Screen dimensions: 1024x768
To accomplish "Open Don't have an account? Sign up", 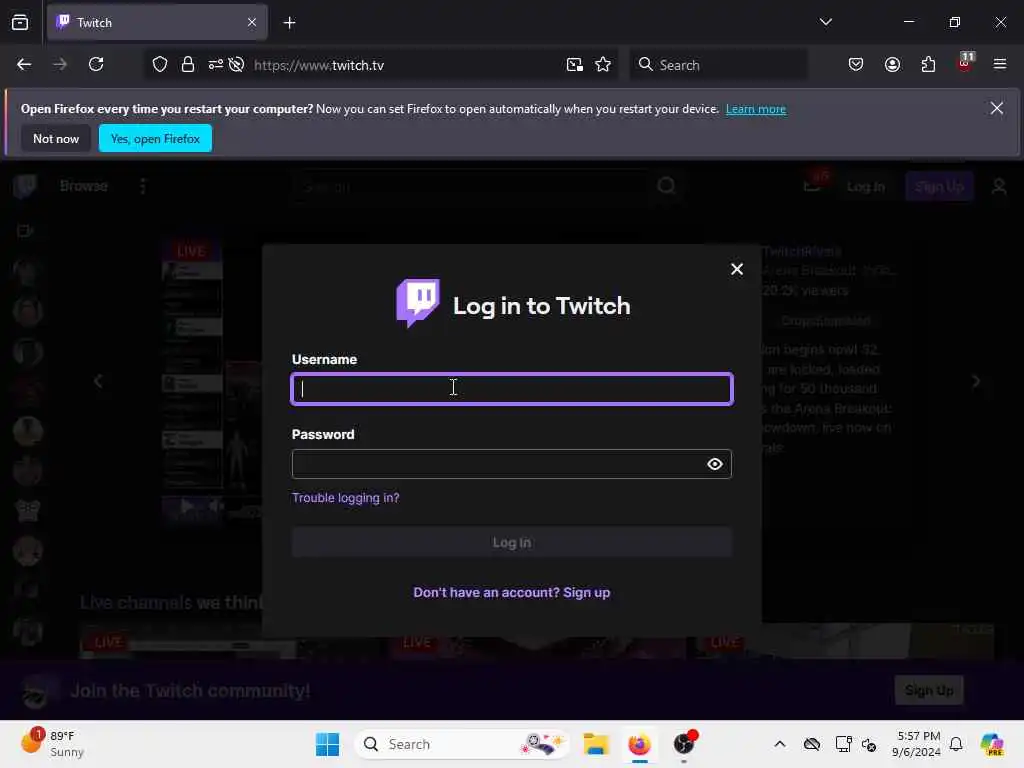I will [512, 593].
